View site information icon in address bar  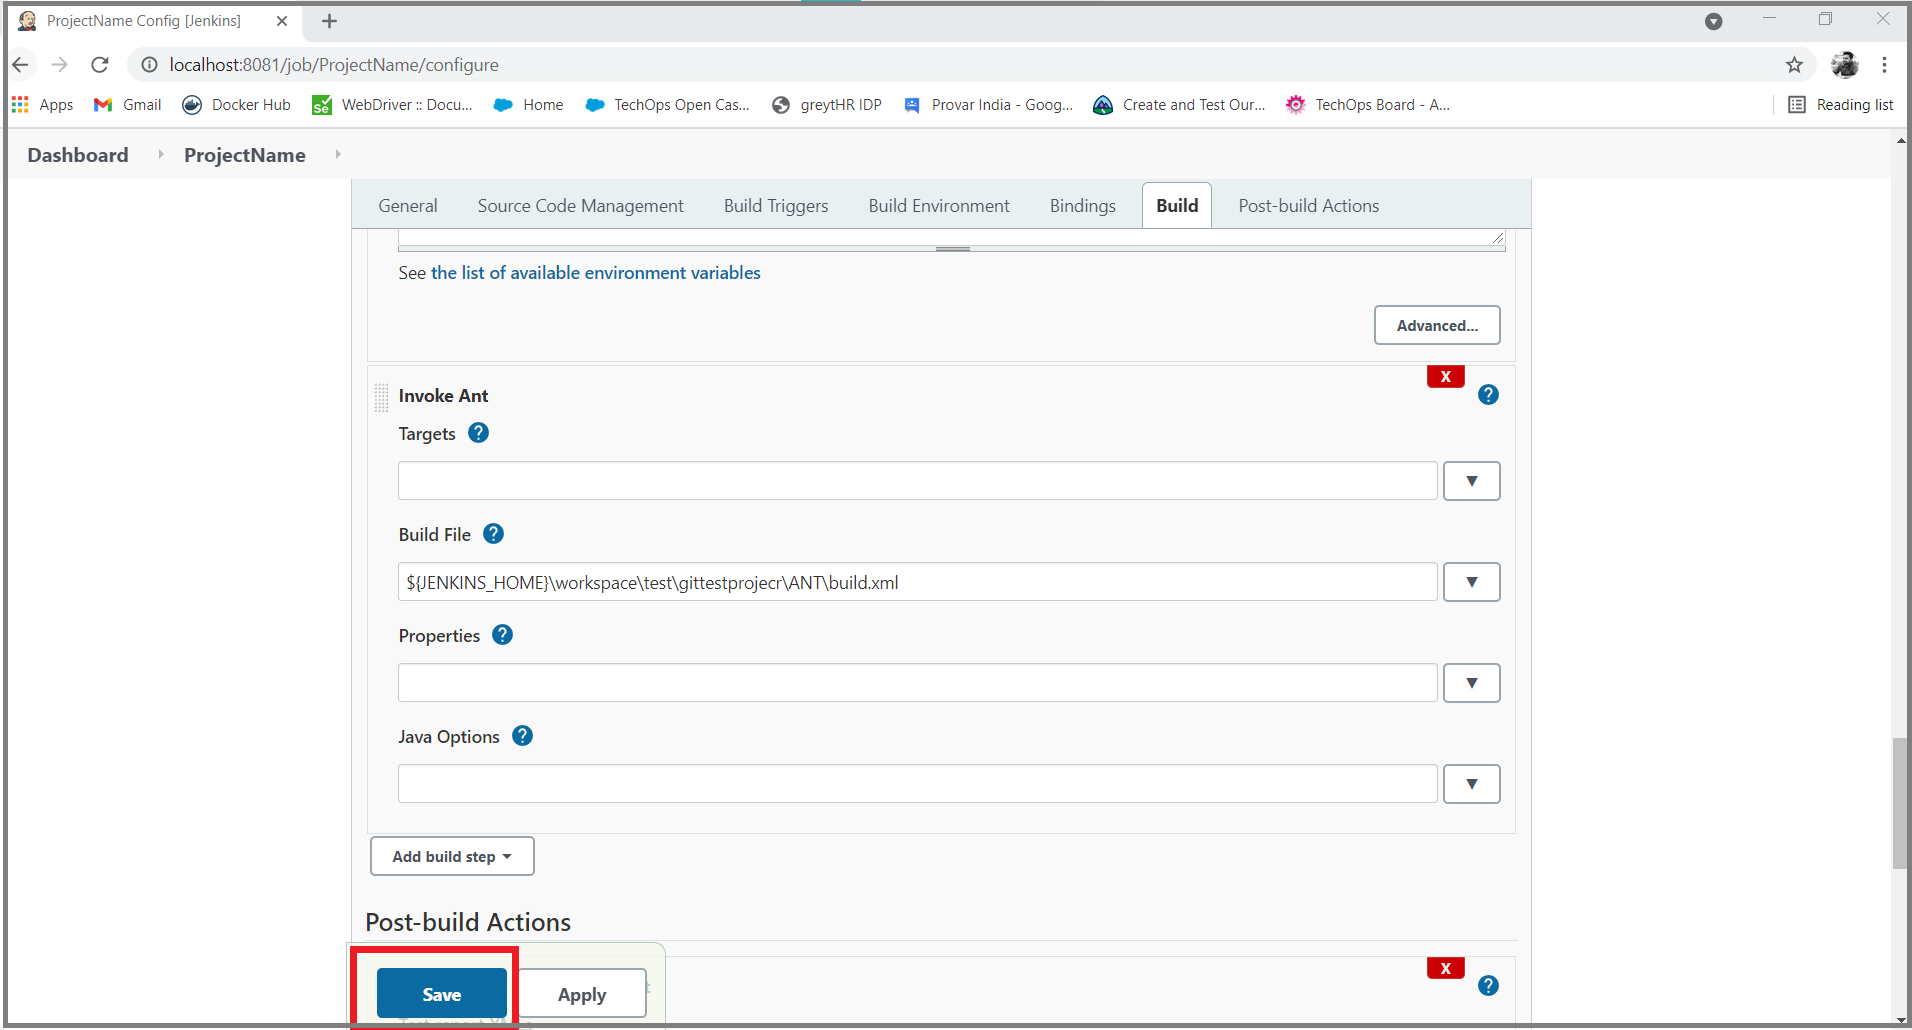click(149, 65)
